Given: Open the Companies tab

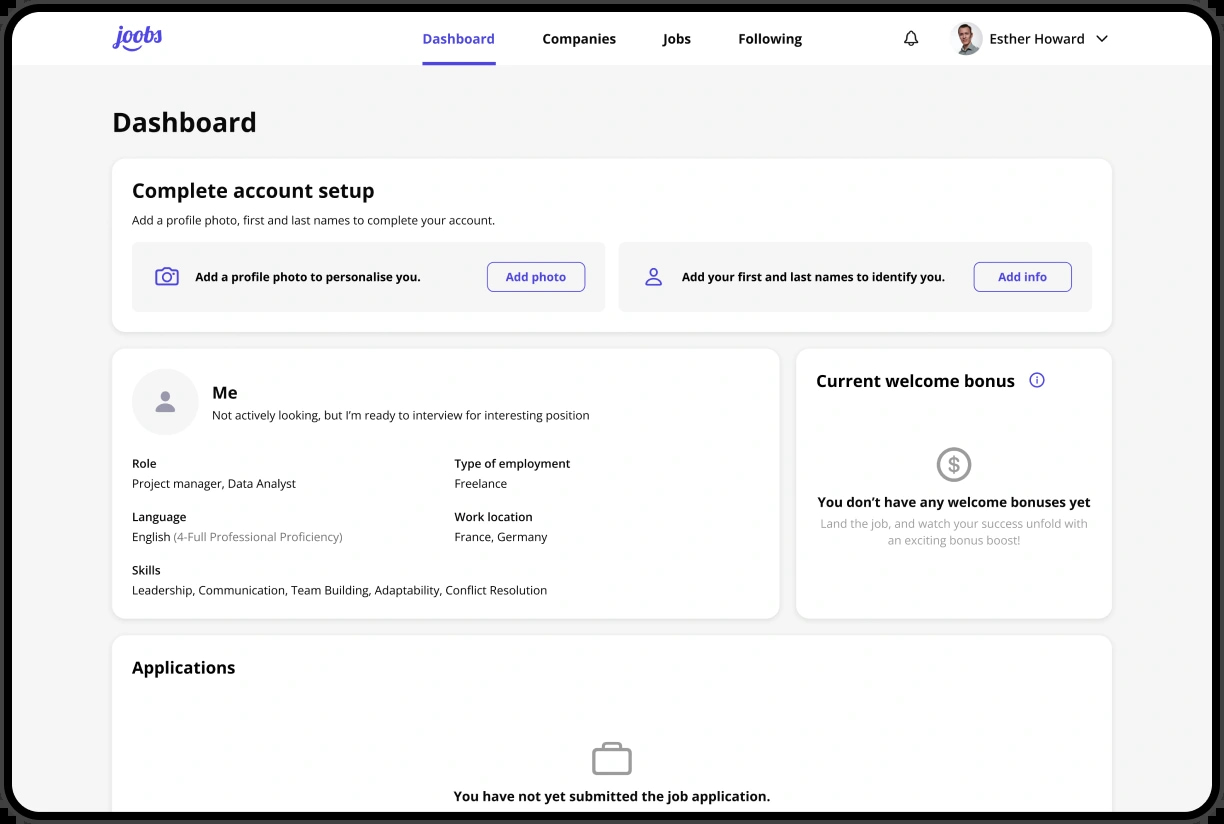Looking at the screenshot, I should coord(579,39).
